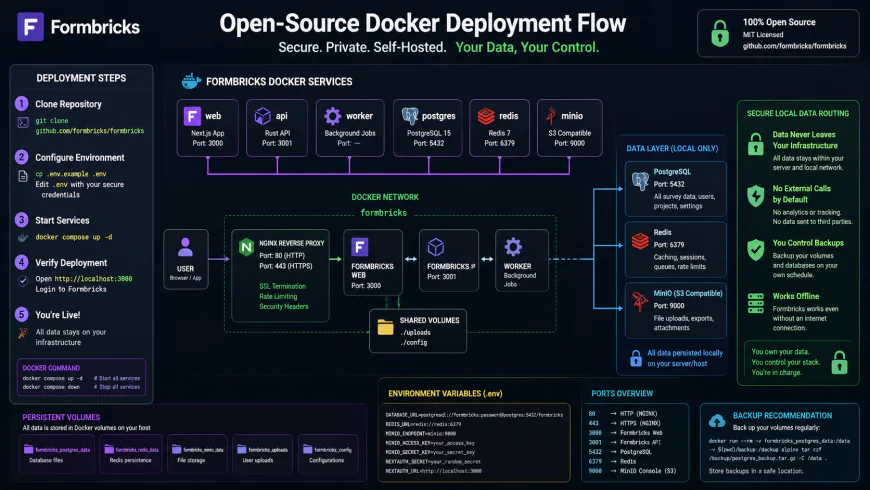
Task: Click the ENVIRONMENT VARIABLES (.env) heading
Action: coord(445,393)
